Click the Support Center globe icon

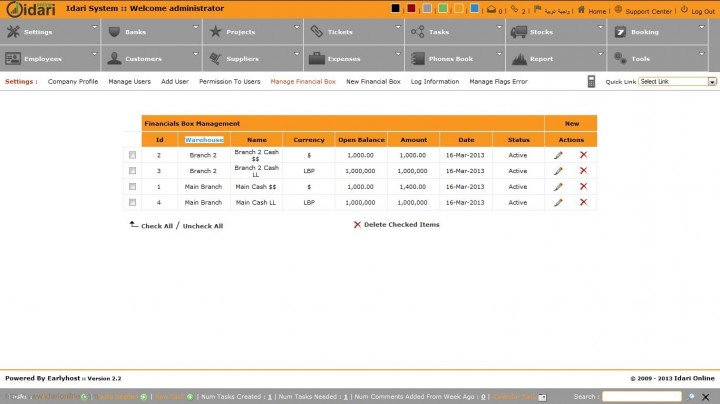click(619, 9)
